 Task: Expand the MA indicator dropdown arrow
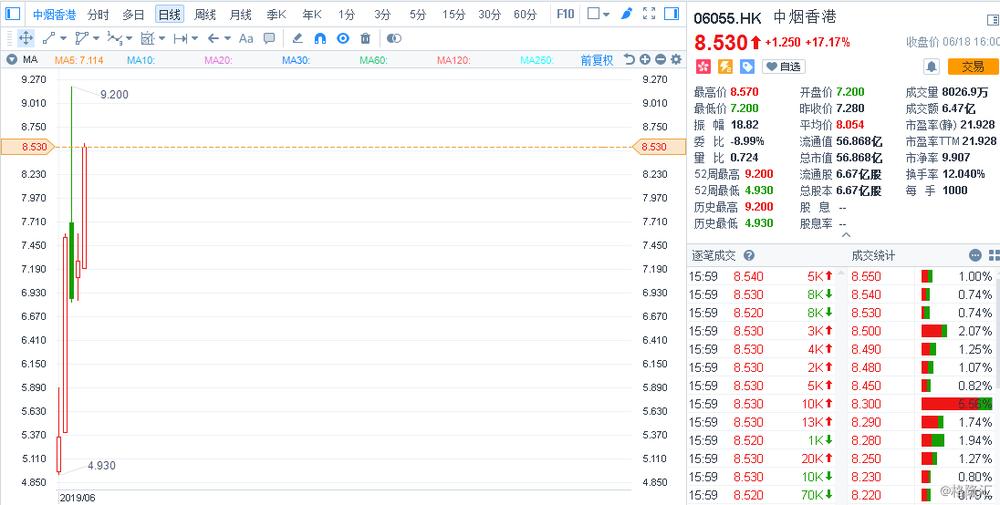pos(11,60)
